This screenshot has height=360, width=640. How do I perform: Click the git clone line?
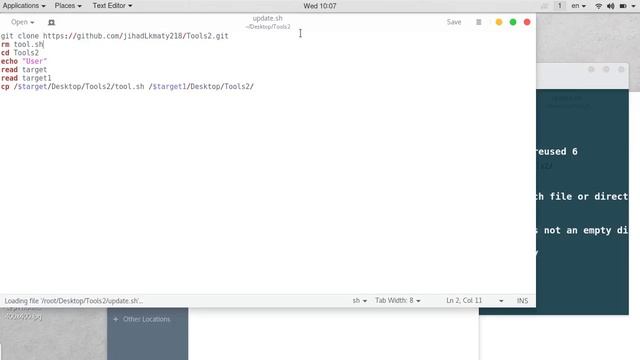click(x=115, y=36)
